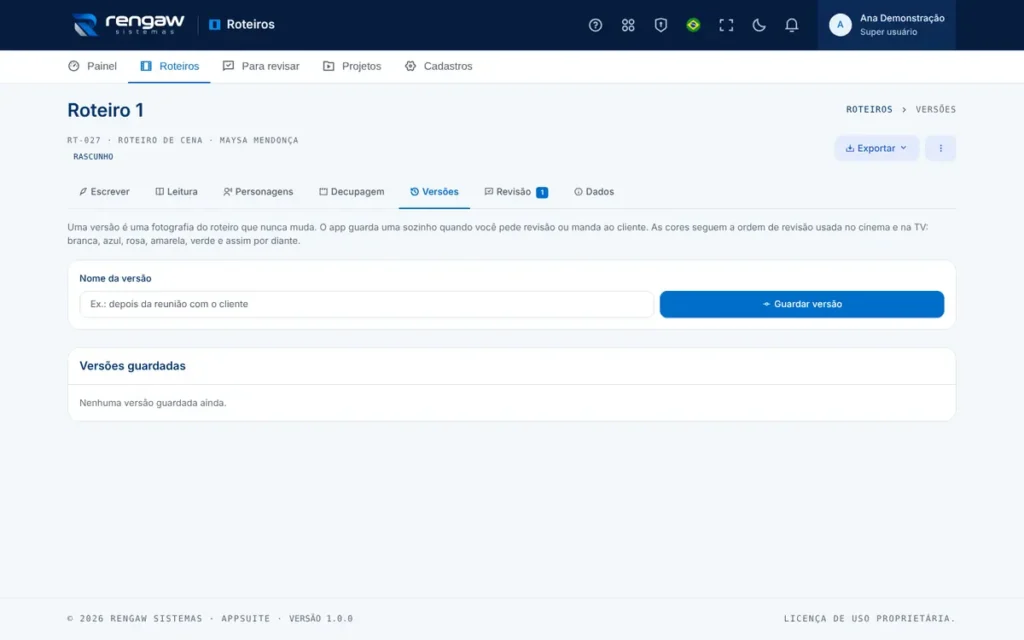Click the VERSÃO 1.0.0 footer text
The width and height of the screenshot is (1024, 640).
click(321, 618)
